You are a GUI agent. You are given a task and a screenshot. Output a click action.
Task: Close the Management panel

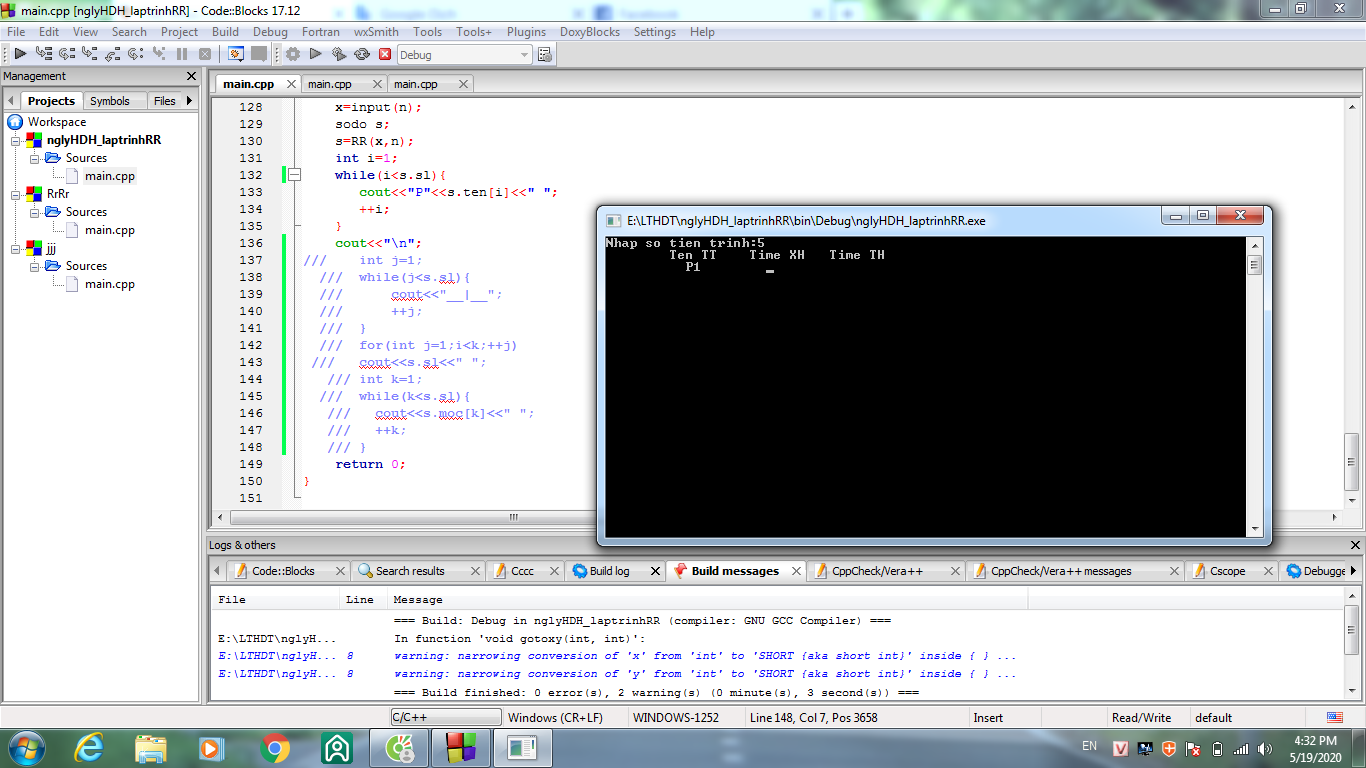point(192,76)
